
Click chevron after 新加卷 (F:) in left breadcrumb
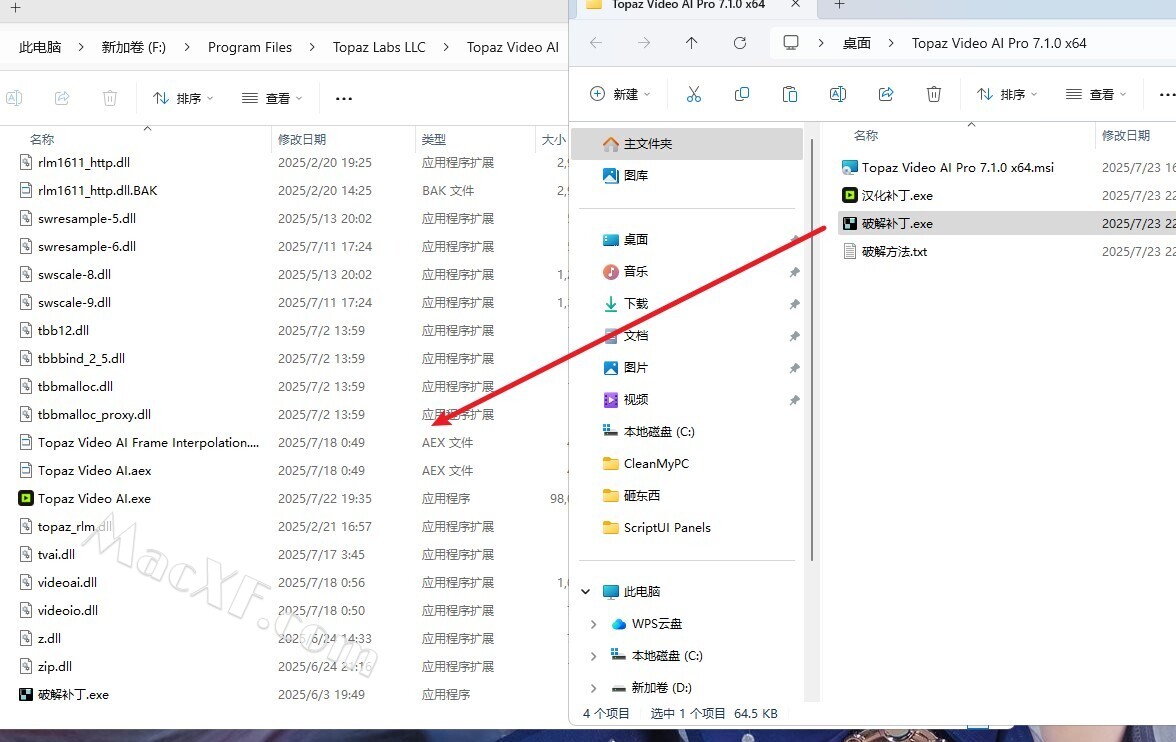[x=187, y=47]
